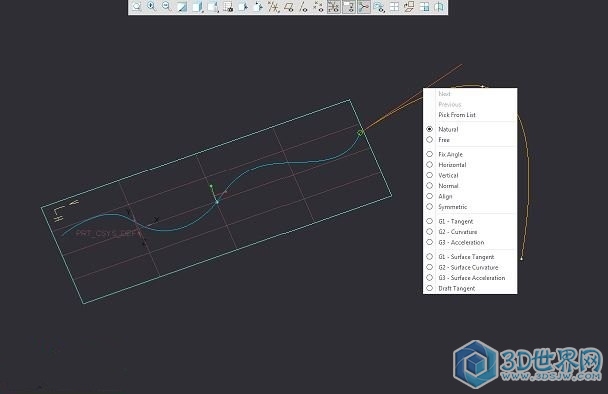608x394 pixels.
Task: Toggle datum plane display icon
Action: (288, 7)
